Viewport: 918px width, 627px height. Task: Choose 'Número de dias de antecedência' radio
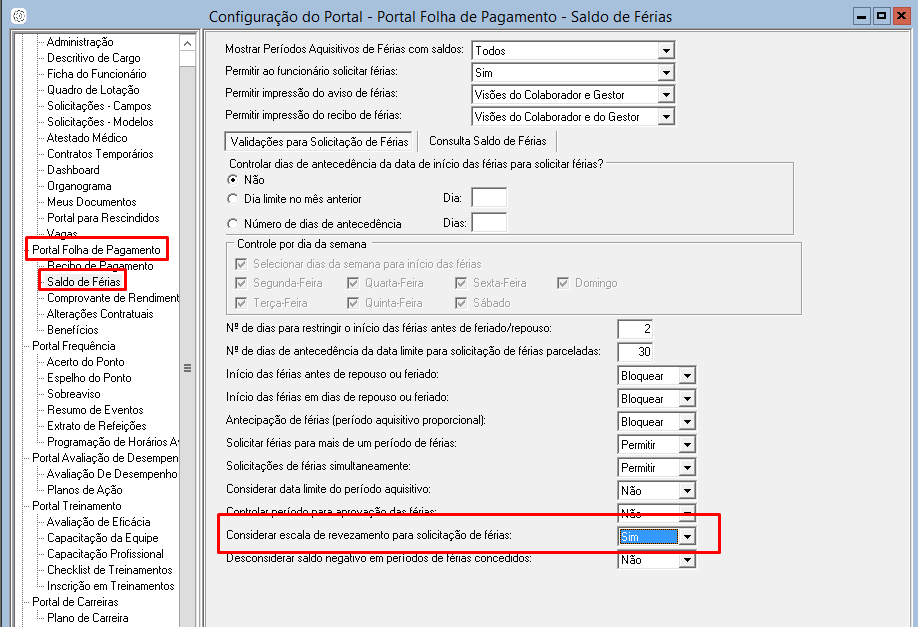(x=234, y=223)
